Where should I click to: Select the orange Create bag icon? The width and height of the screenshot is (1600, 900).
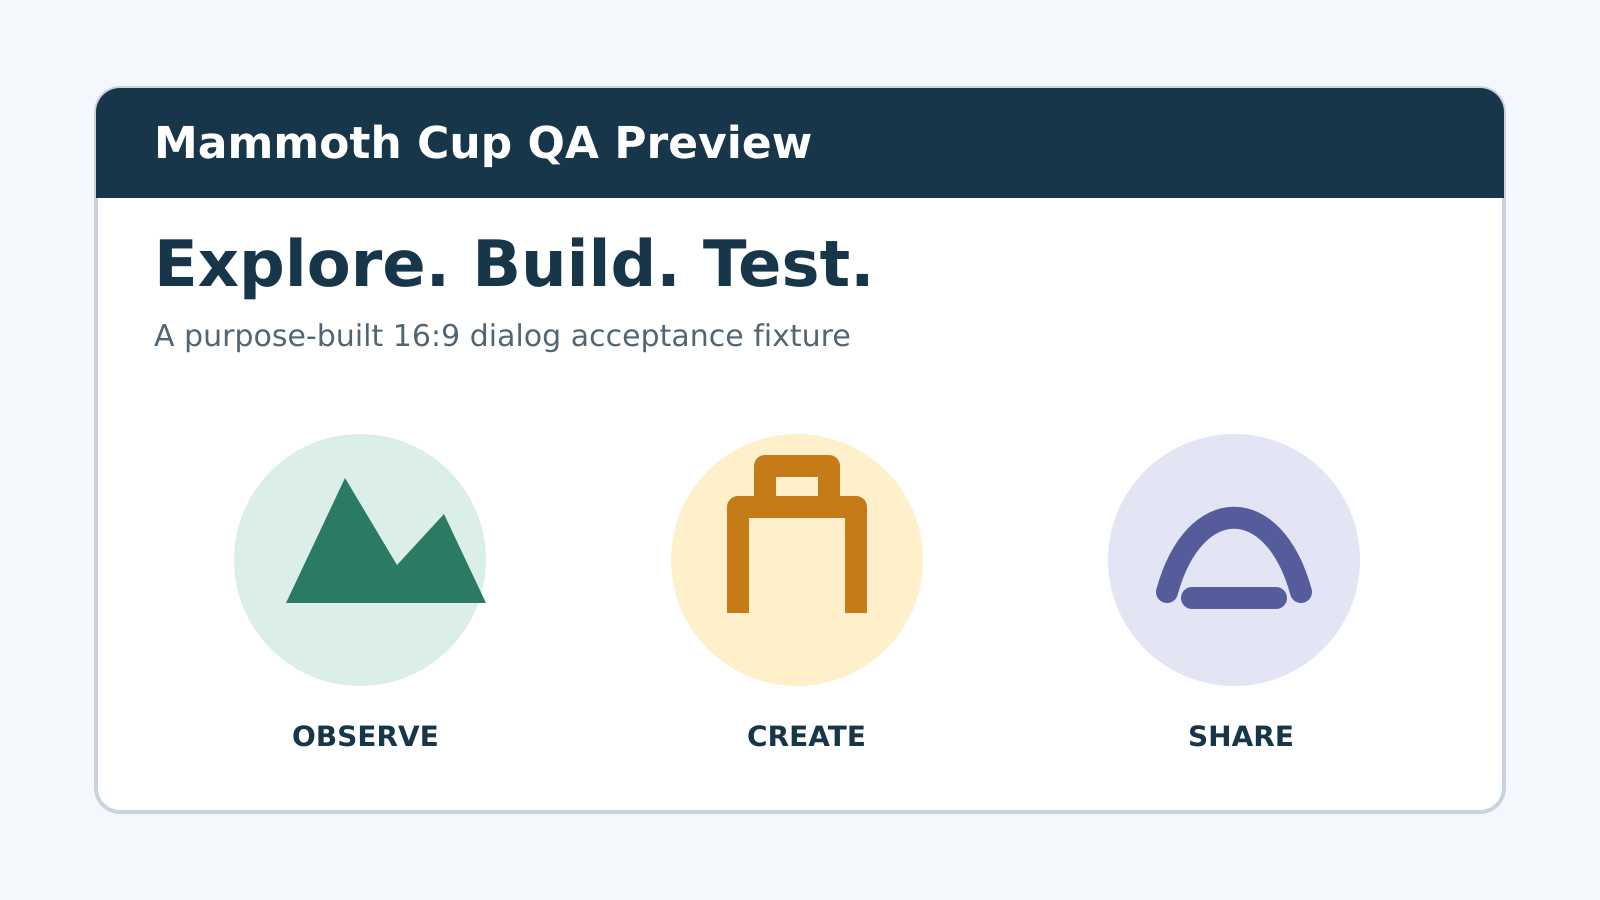tap(797, 534)
